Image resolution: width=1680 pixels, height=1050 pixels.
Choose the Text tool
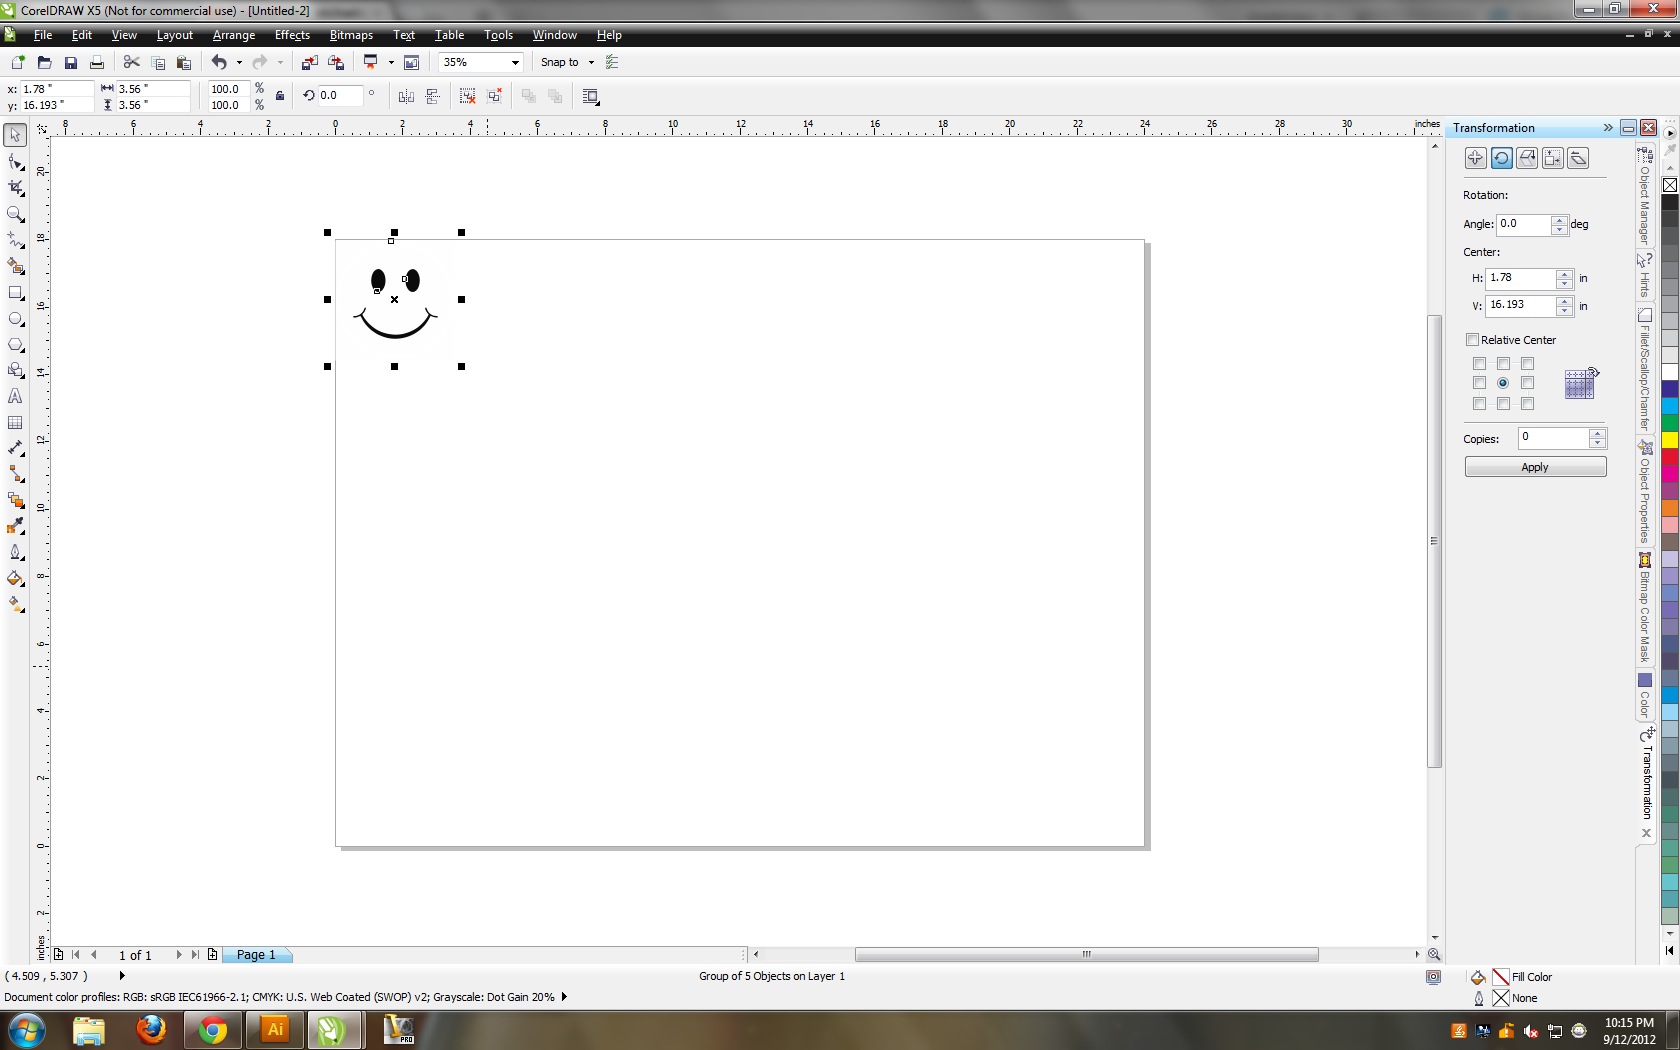pos(15,397)
